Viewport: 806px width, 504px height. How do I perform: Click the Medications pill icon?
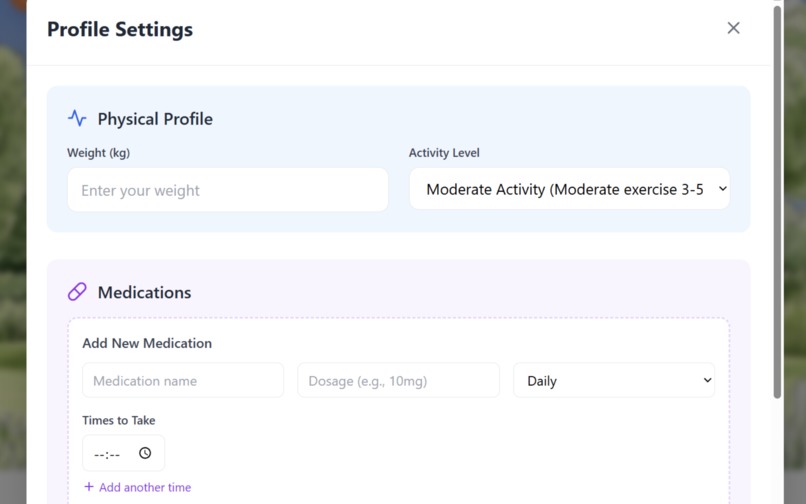pyautogui.click(x=77, y=292)
